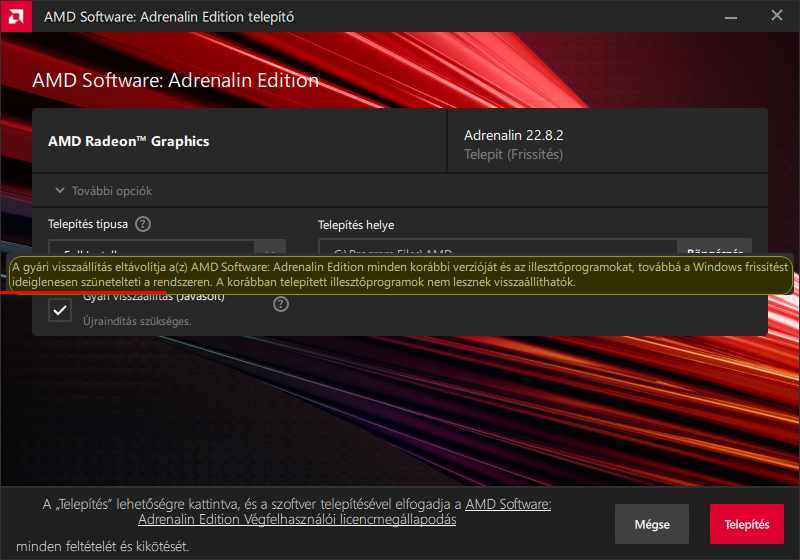
Task: Click the install location path field
Action: point(498,247)
